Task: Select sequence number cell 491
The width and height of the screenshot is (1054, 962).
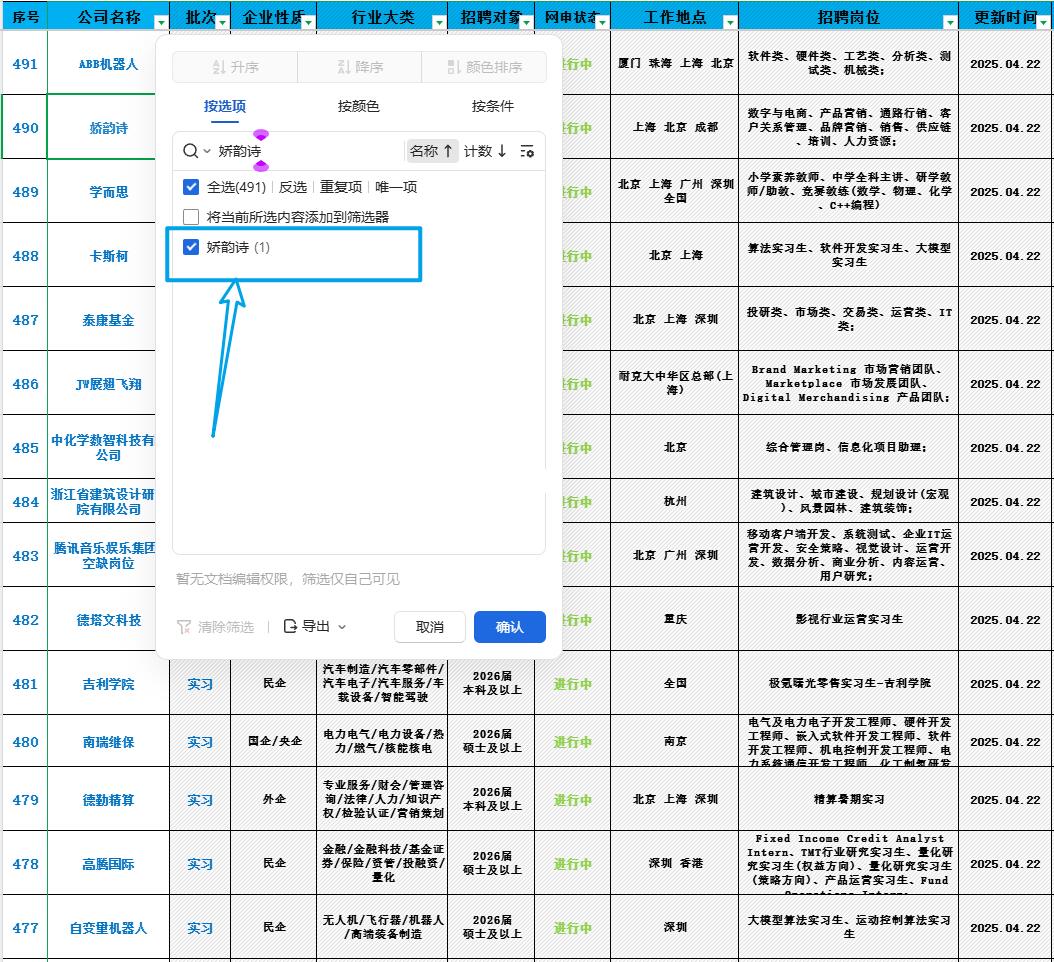Action: (x=25, y=64)
